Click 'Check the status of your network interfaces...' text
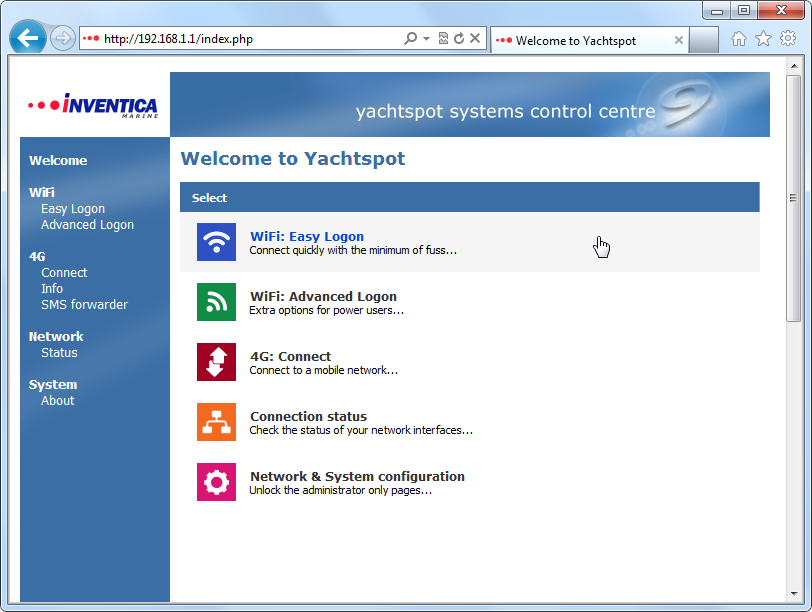This screenshot has width=812, height=612. 361,431
